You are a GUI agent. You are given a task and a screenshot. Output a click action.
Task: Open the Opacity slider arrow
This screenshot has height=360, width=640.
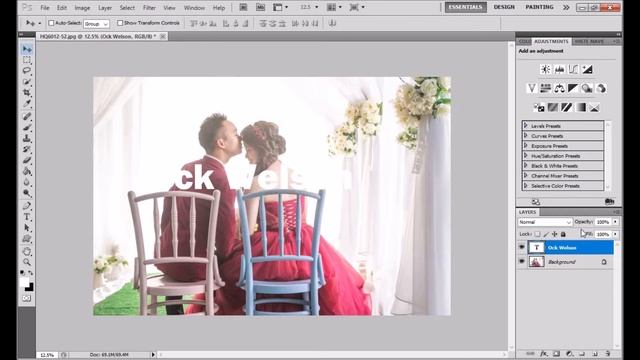pyautogui.click(x=615, y=222)
